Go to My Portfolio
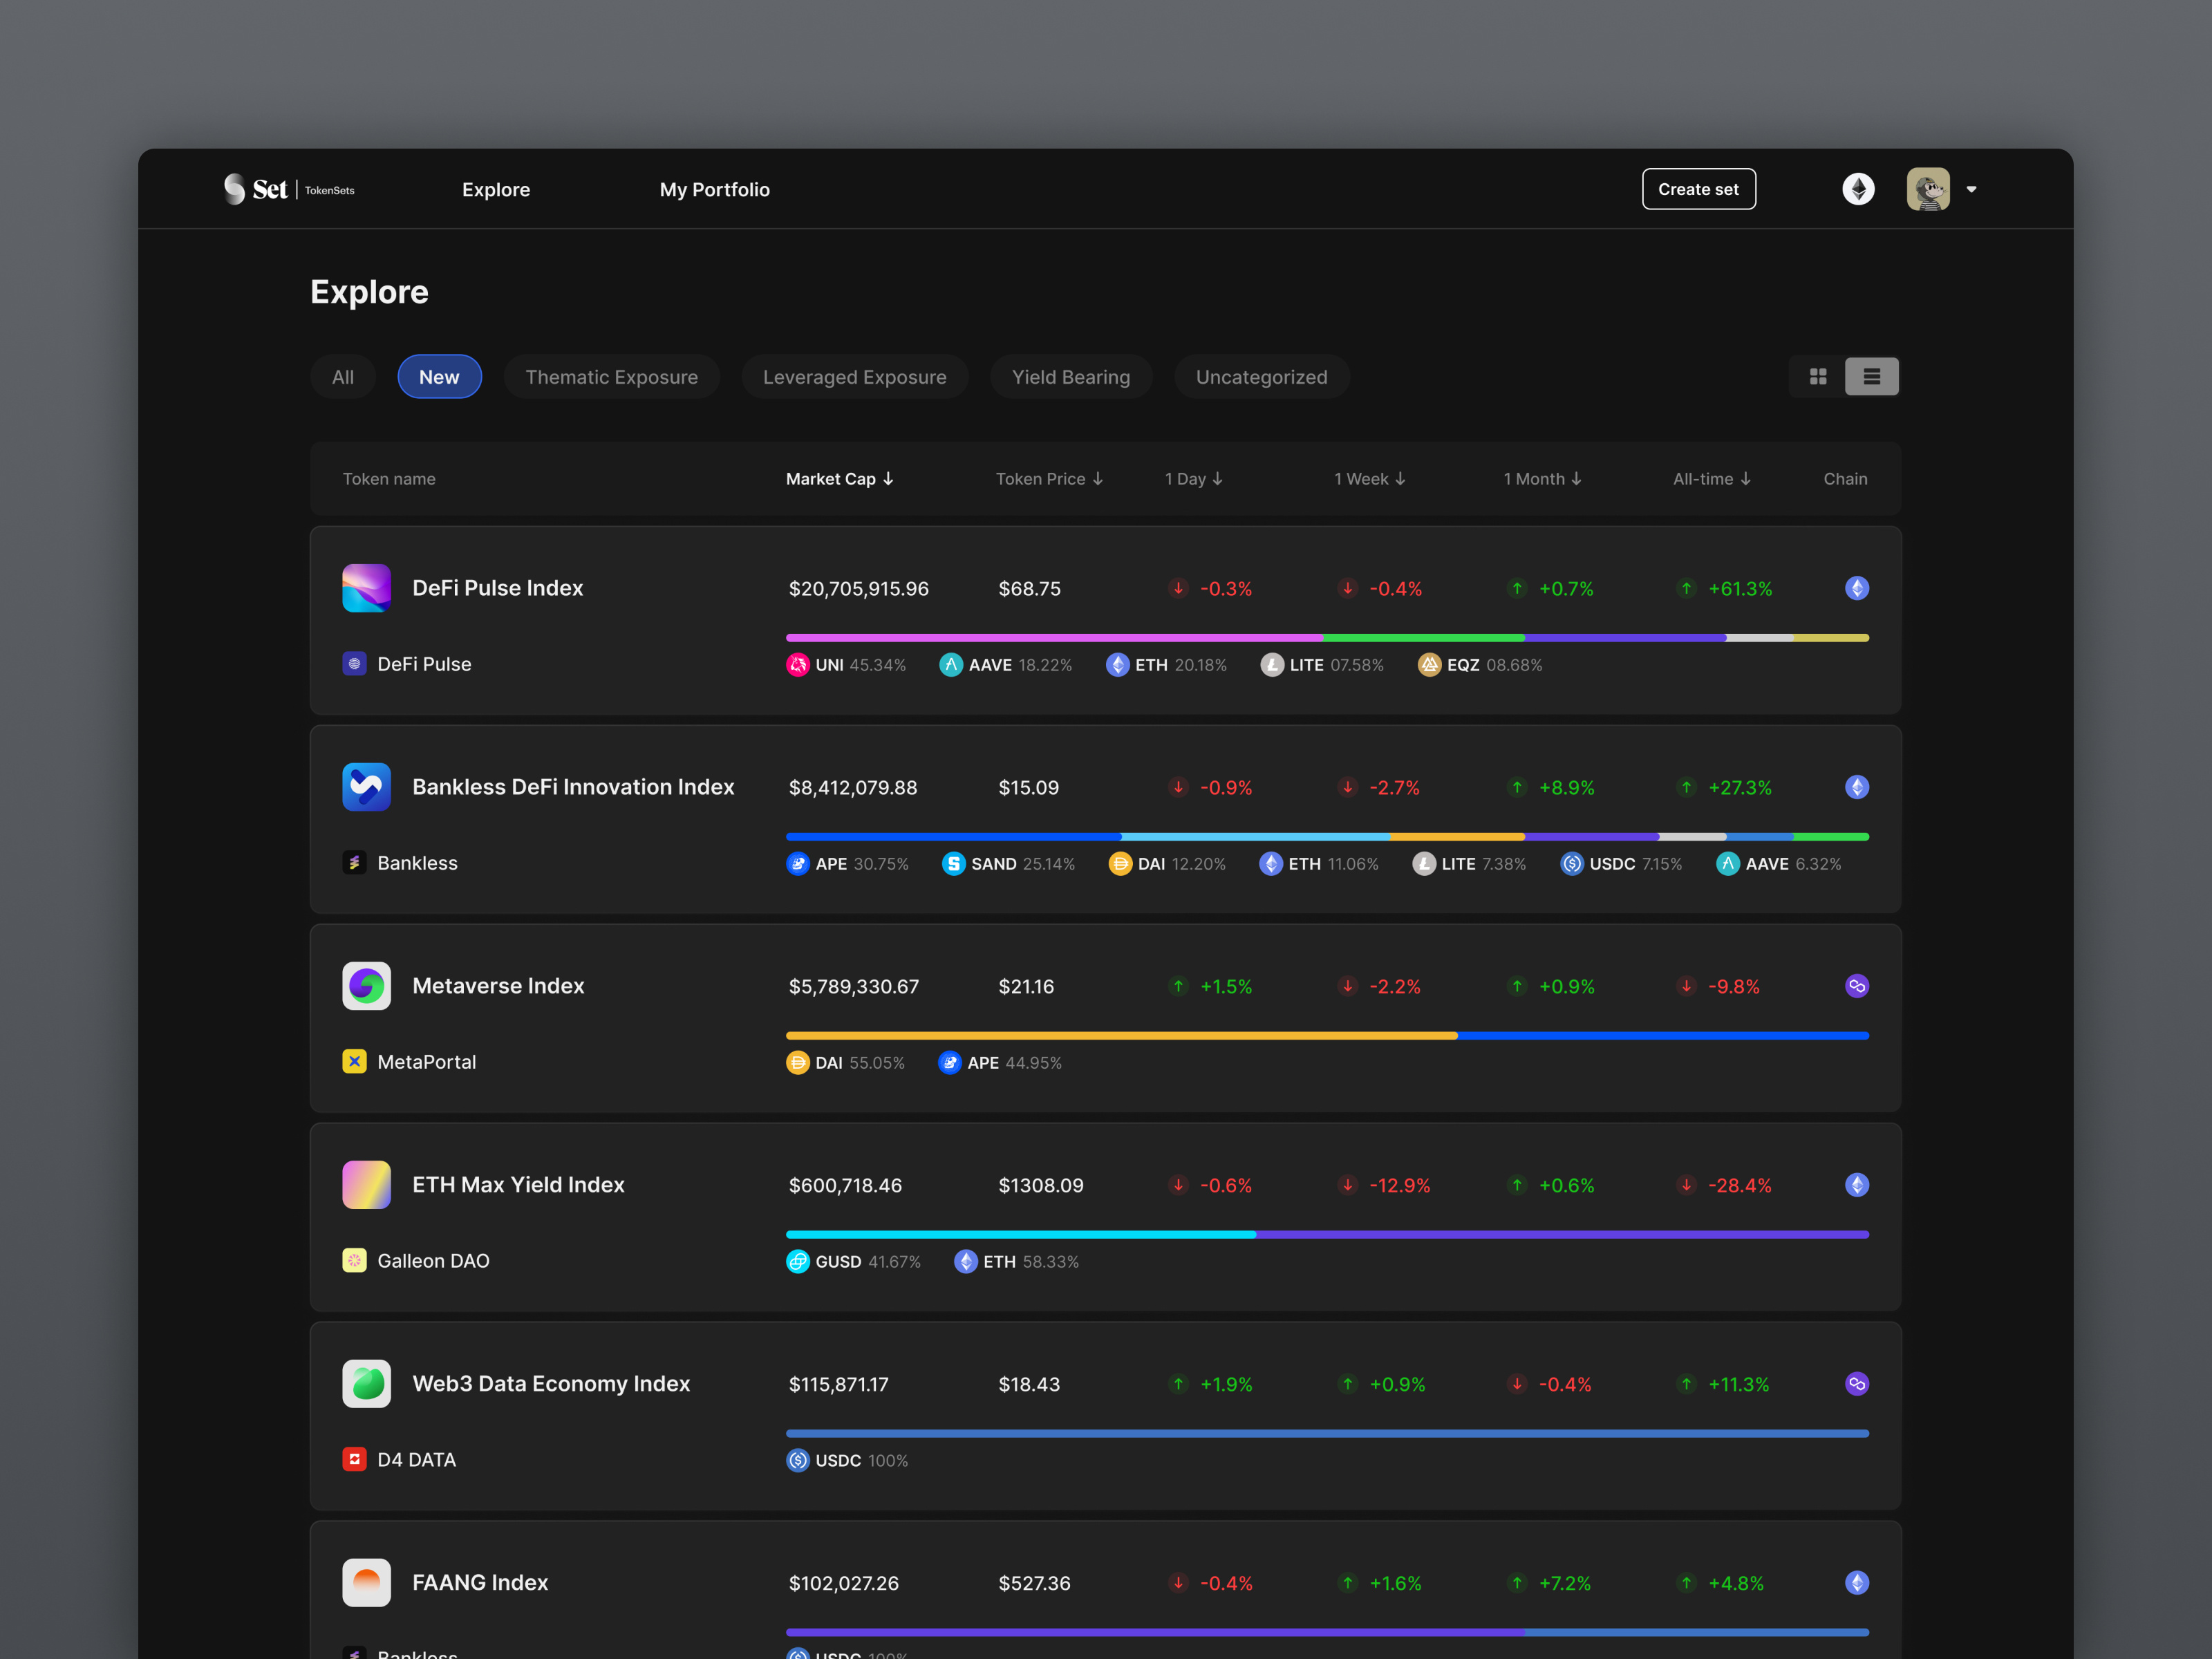Image resolution: width=2212 pixels, height=1659 pixels. pos(715,190)
